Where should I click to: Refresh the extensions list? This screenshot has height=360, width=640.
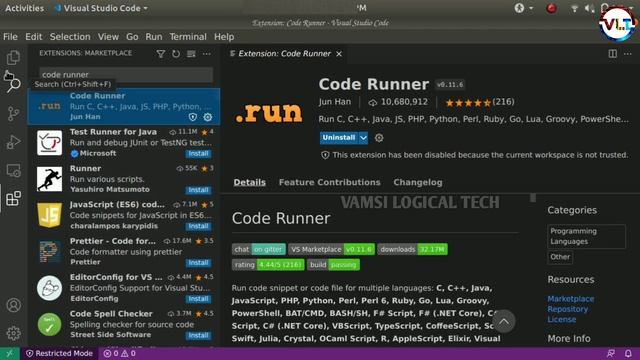point(176,53)
